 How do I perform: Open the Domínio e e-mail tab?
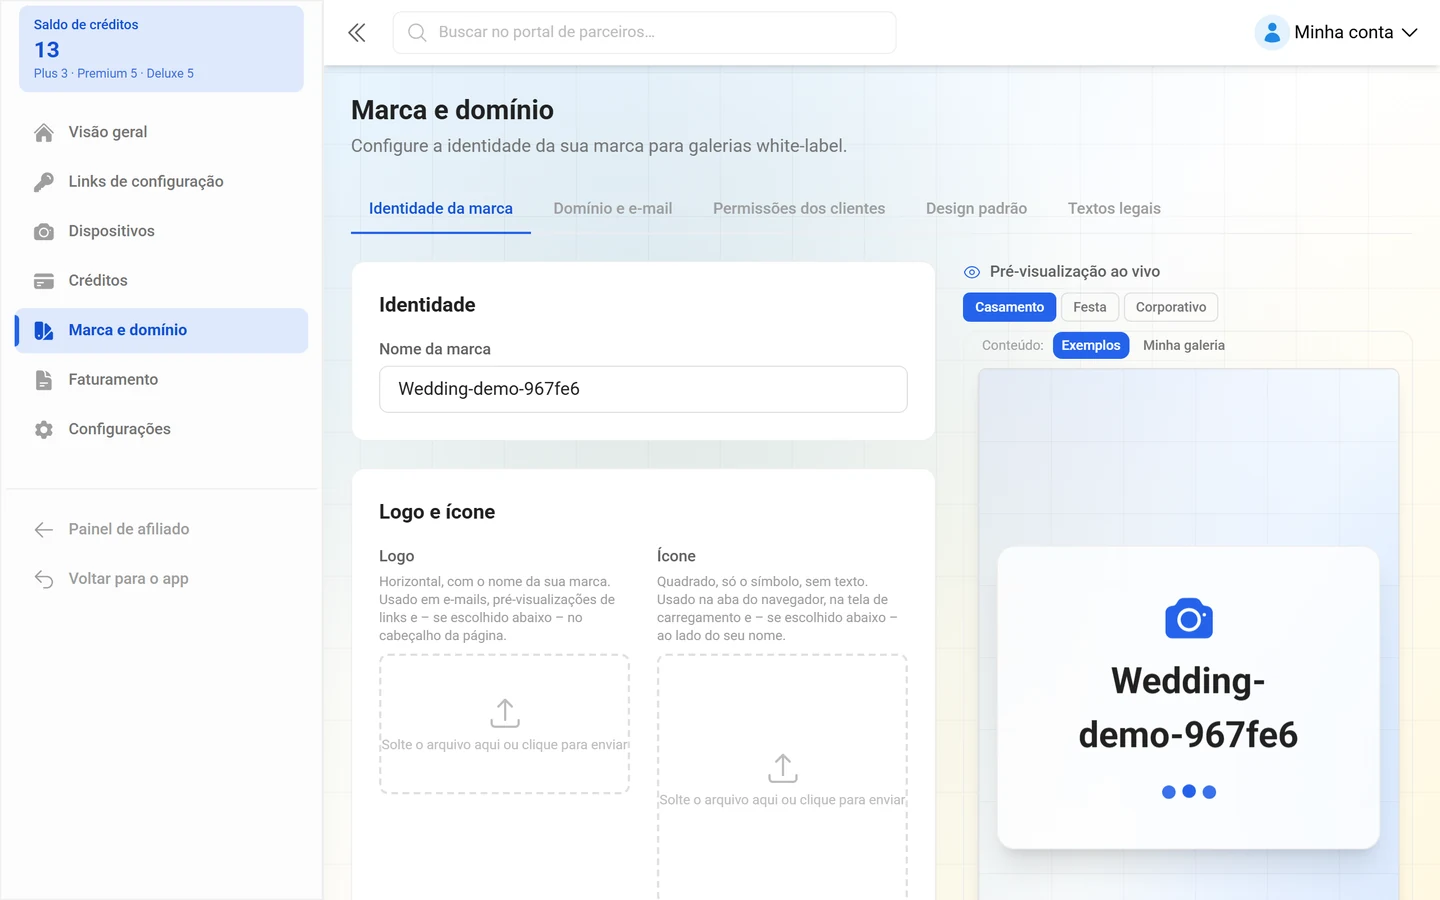pyautogui.click(x=613, y=208)
